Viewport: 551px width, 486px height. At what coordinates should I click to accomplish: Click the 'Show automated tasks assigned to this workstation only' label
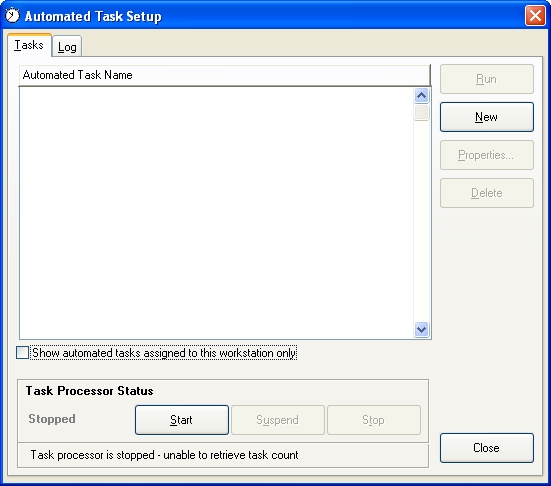pos(164,353)
